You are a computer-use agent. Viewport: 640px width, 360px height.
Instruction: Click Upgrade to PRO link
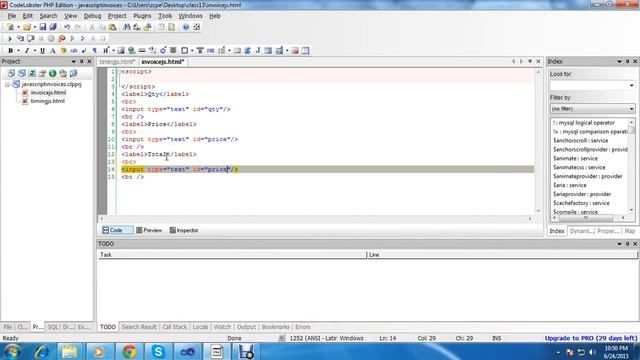(591, 338)
